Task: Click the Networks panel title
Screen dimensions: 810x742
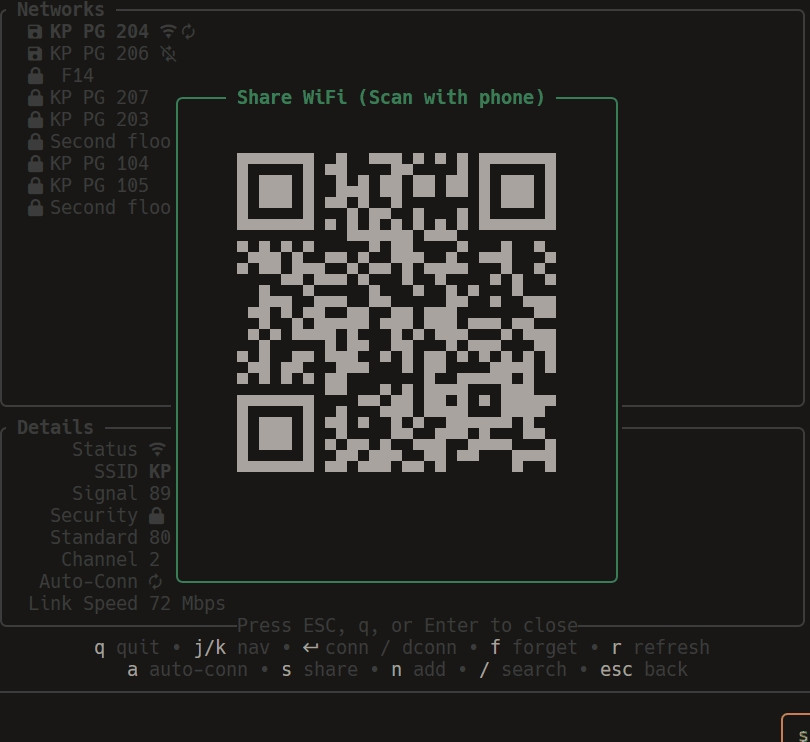Action: [x=61, y=9]
